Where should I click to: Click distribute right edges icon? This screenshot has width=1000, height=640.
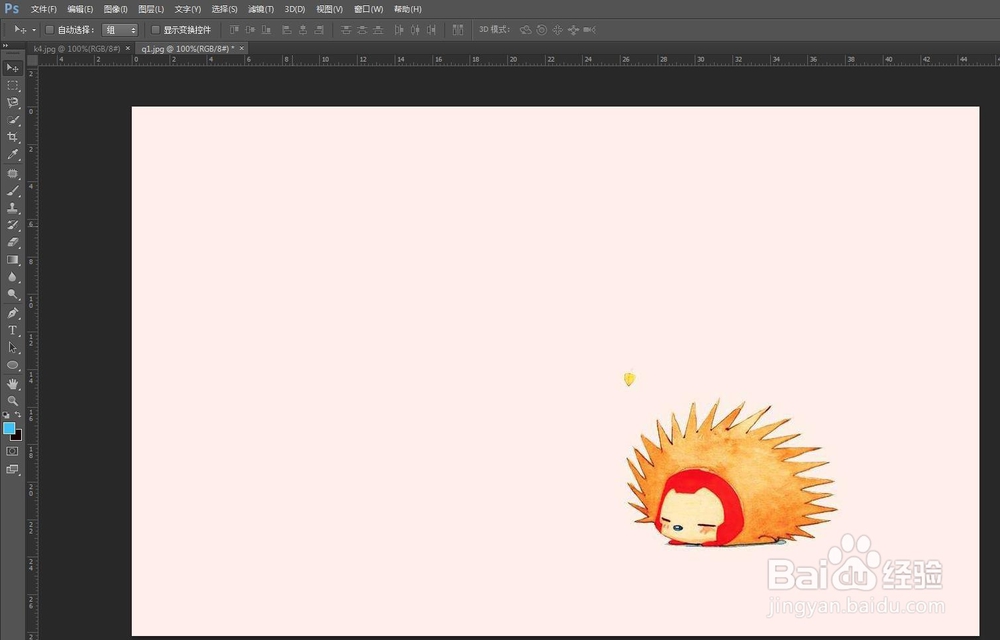tap(431, 30)
